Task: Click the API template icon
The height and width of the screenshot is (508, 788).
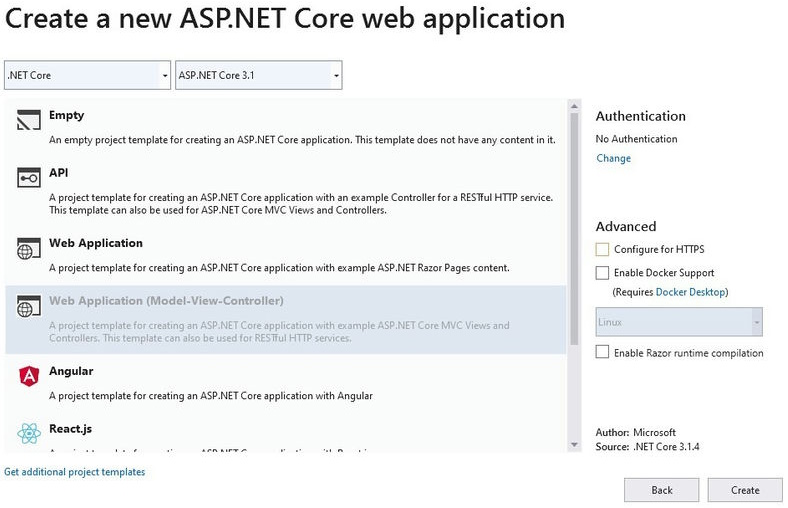Action: click(28, 179)
